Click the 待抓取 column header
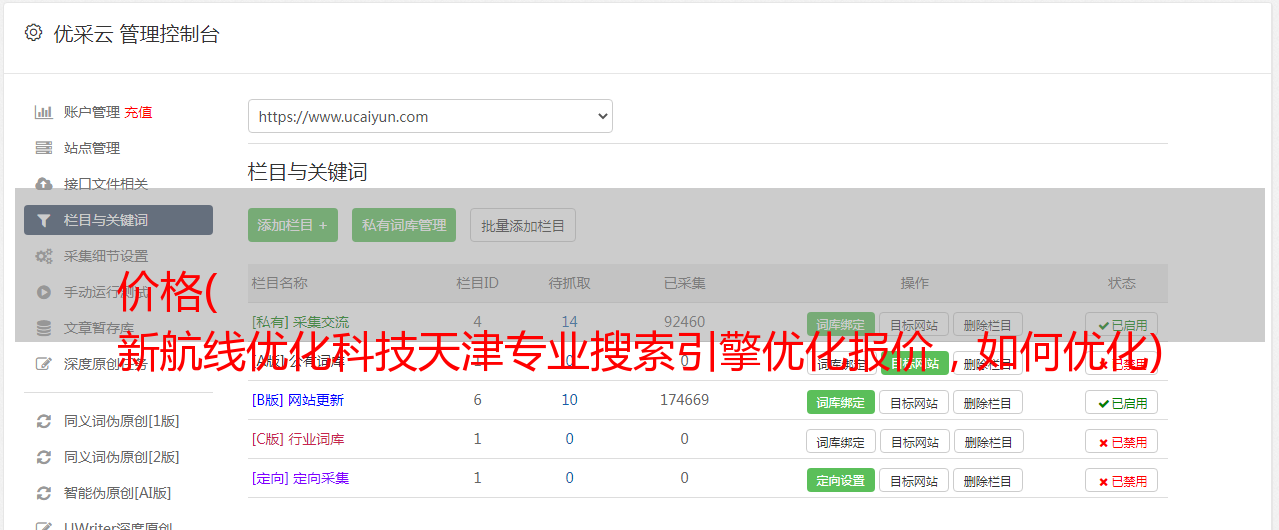Image resolution: width=1279 pixels, height=530 pixels. click(569, 283)
